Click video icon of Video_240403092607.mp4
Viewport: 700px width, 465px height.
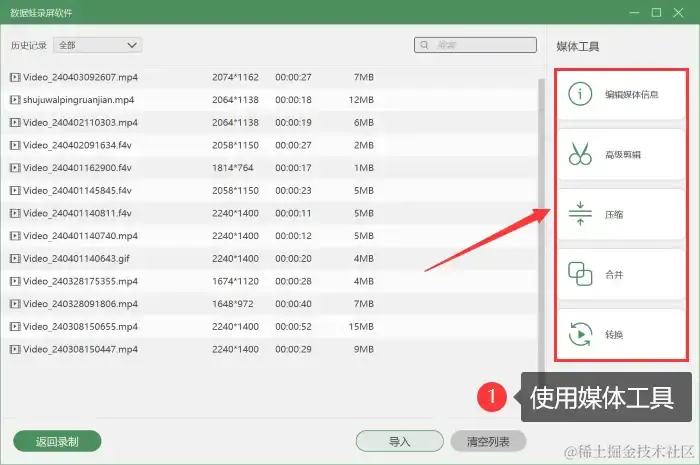15,77
